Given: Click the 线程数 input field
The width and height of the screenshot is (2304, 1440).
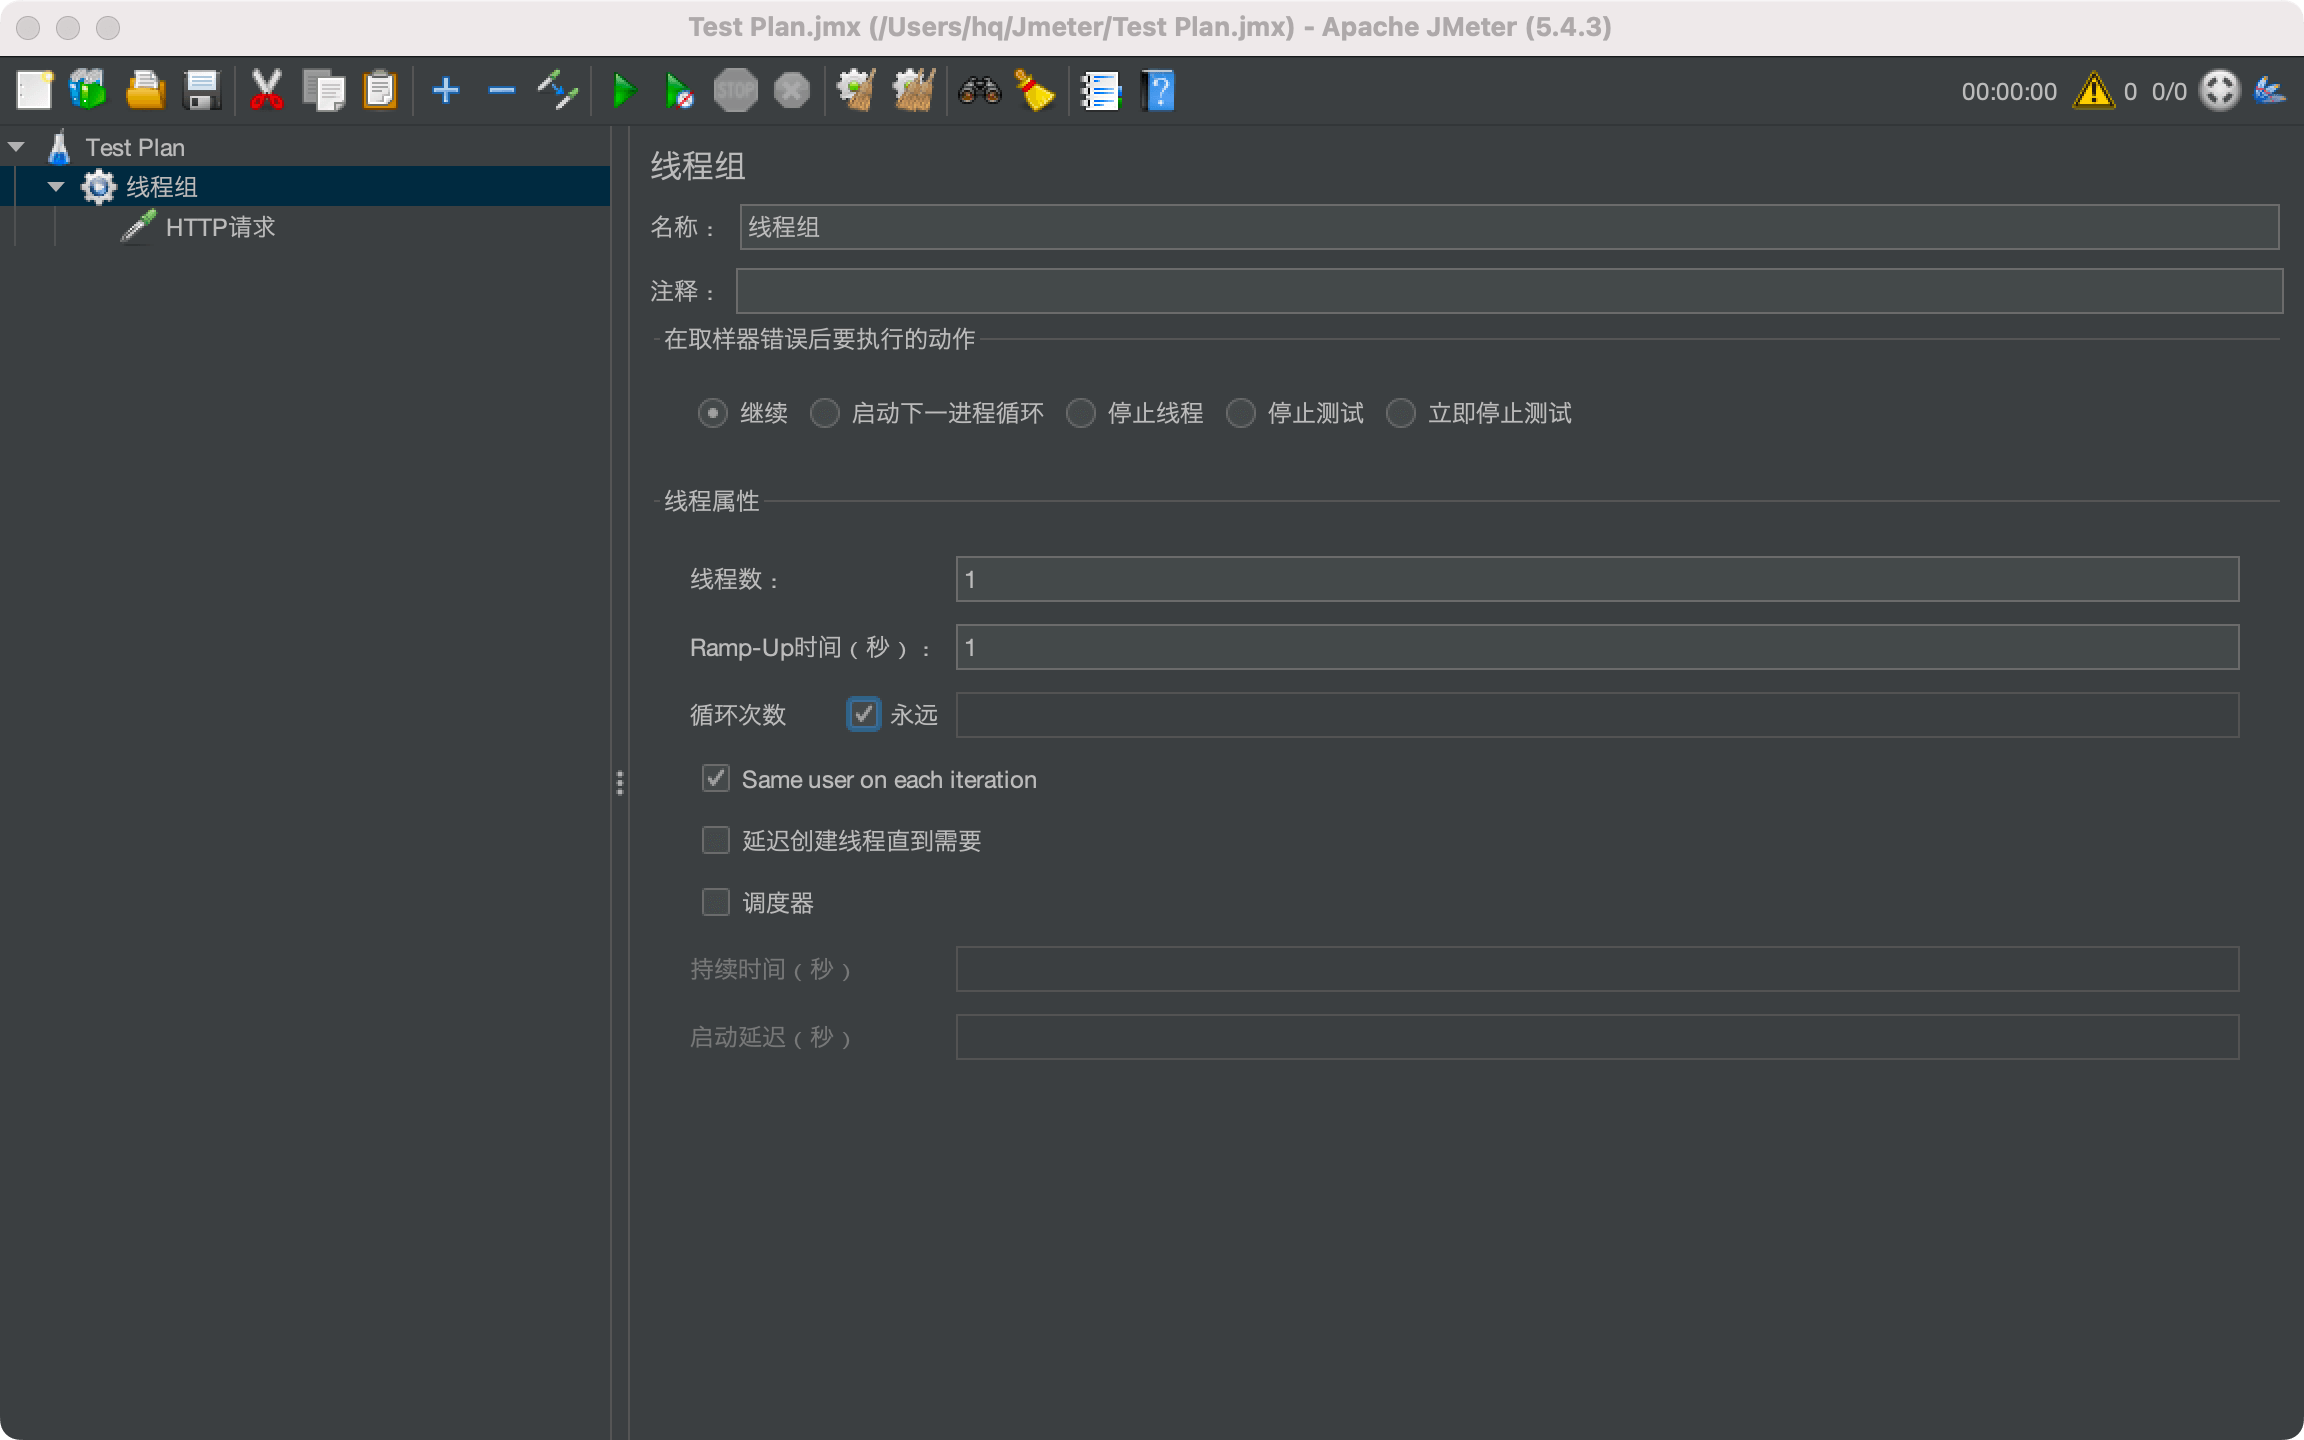Looking at the screenshot, I should 1596,579.
